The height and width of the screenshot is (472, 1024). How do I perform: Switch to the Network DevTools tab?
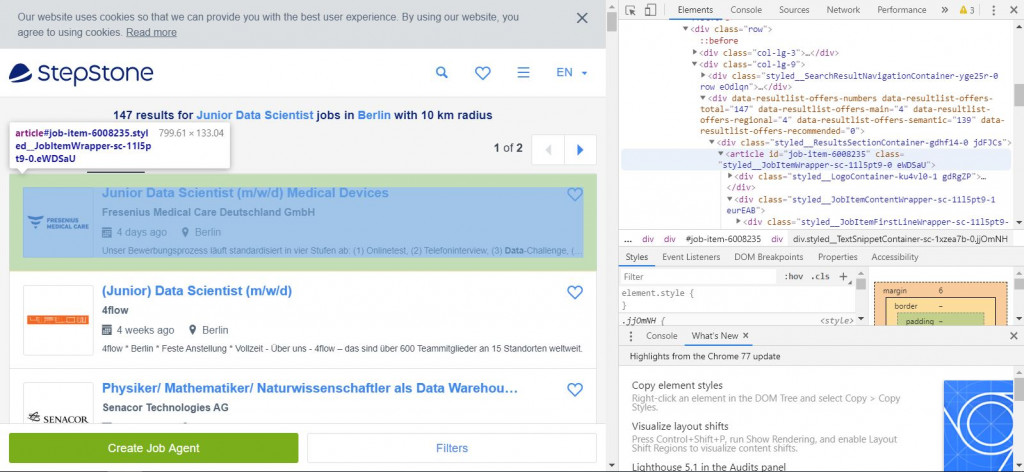[x=843, y=10]
